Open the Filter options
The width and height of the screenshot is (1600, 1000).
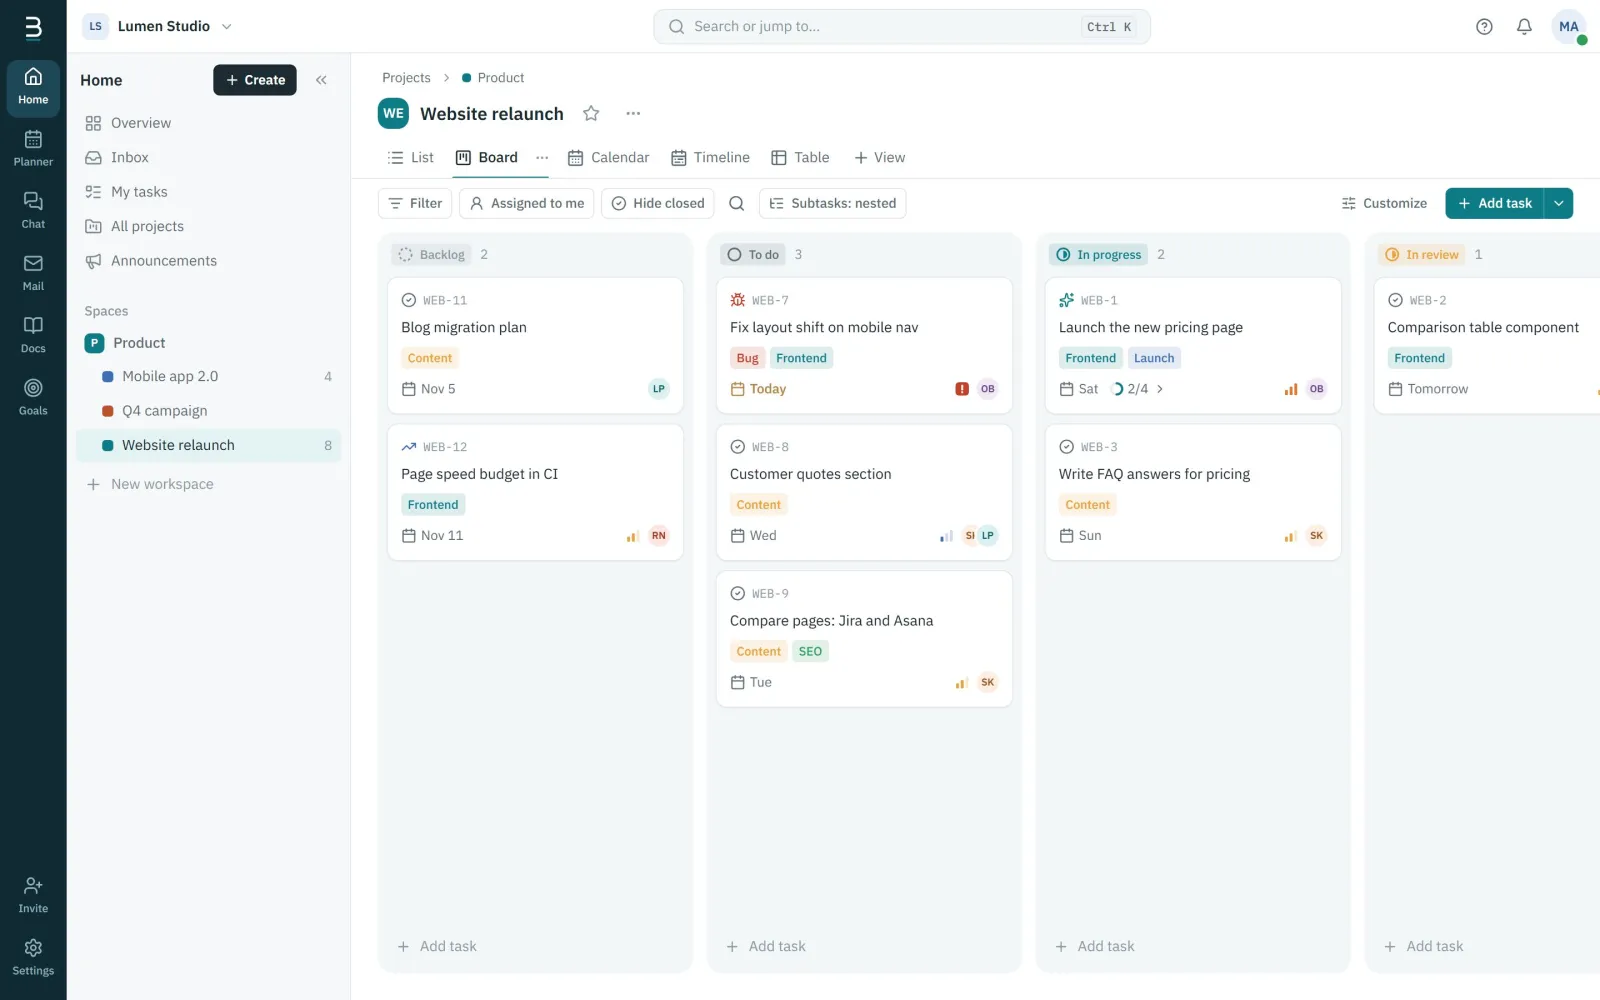415,203
